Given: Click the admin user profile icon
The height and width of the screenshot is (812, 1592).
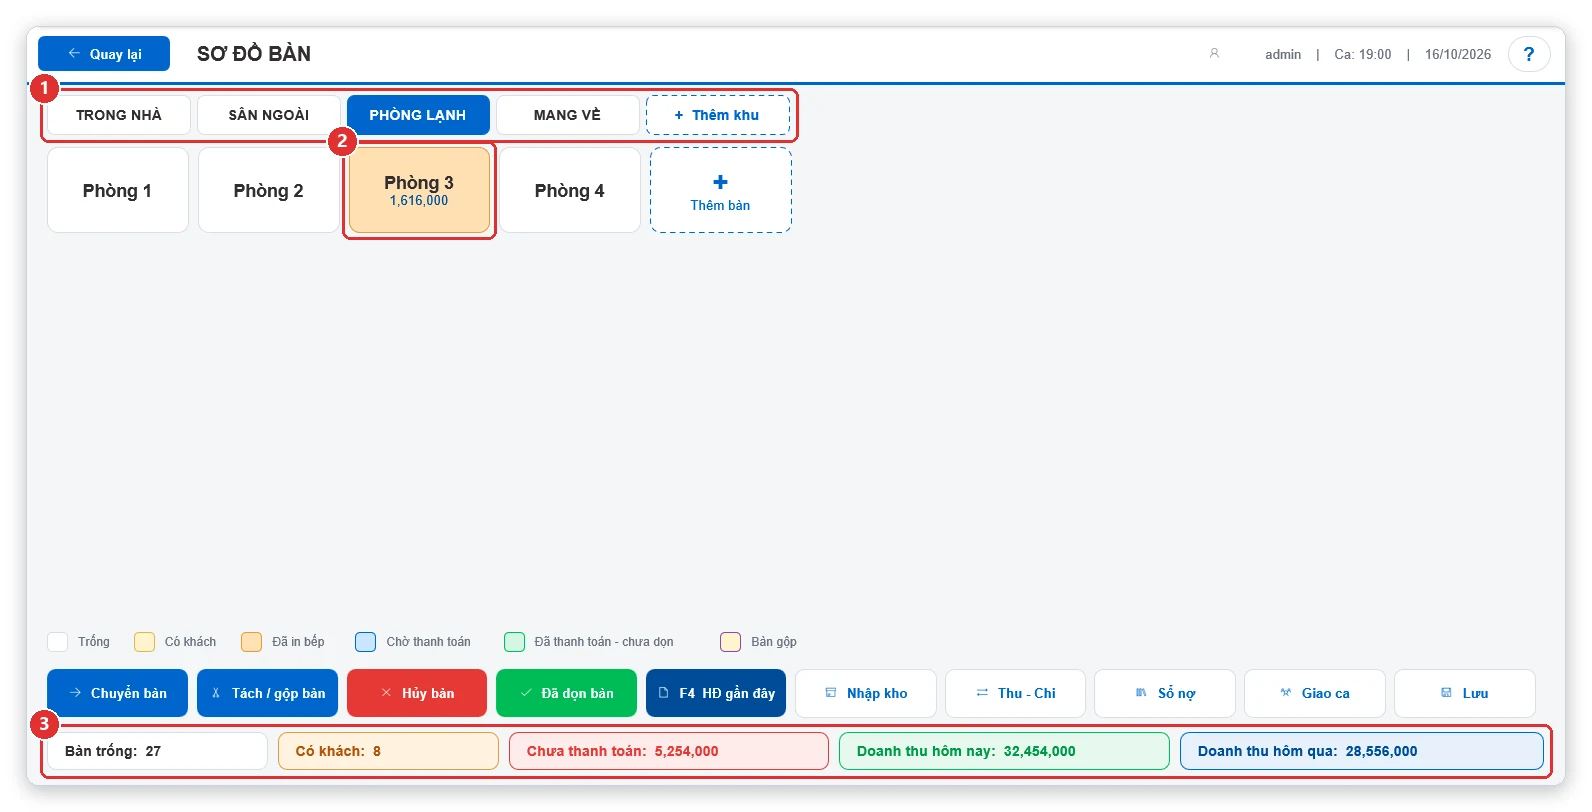Looking at the screenshot, I should click(x=1214, y=53).
